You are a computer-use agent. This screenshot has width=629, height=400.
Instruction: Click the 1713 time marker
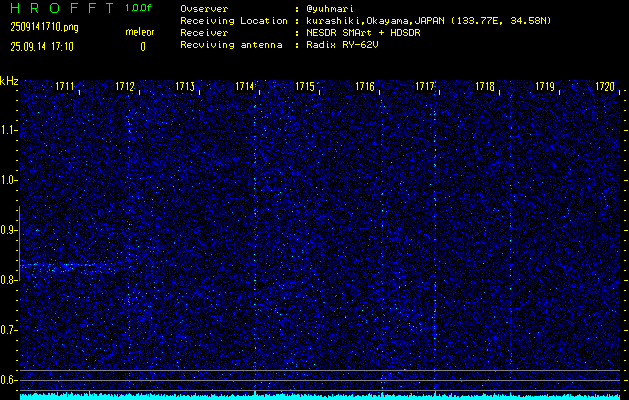point(185,86)
